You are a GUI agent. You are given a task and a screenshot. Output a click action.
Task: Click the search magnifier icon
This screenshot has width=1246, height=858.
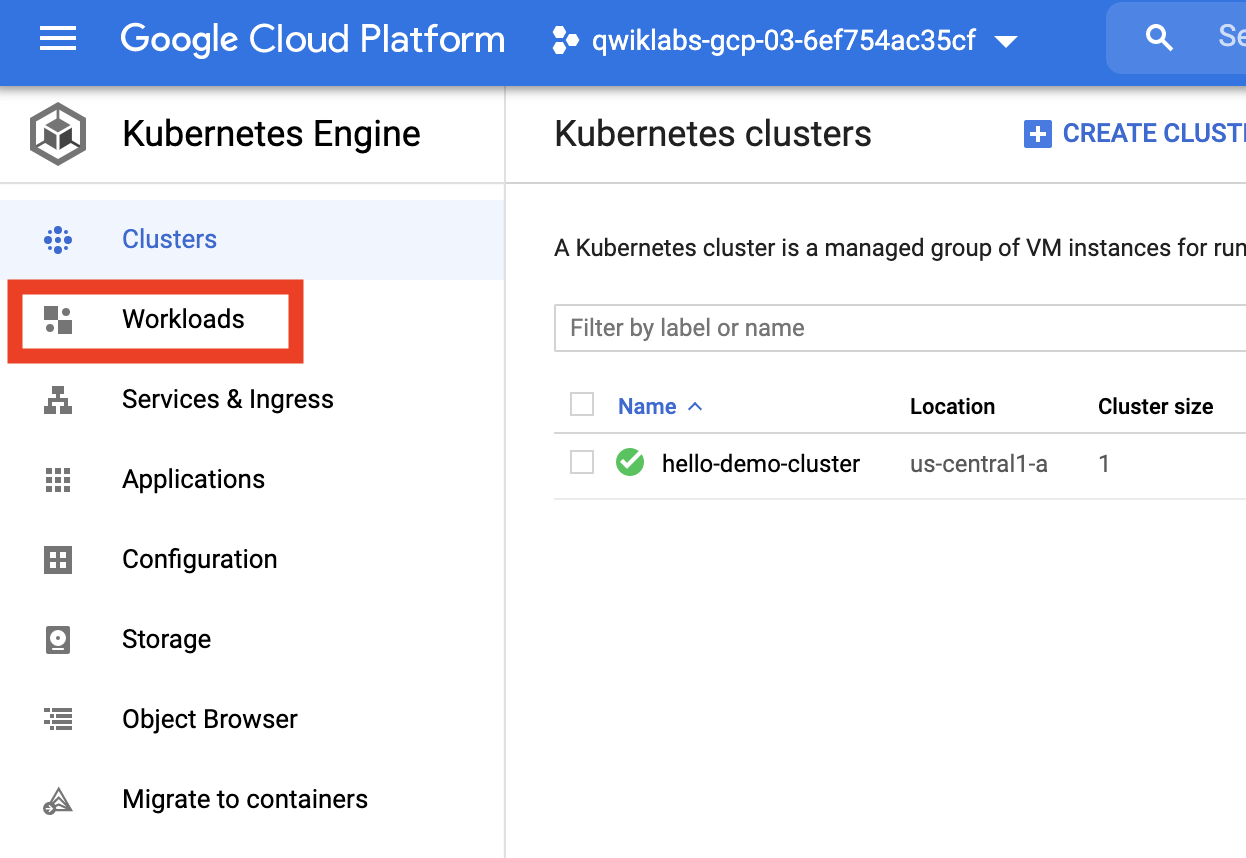click(1159, 38)
